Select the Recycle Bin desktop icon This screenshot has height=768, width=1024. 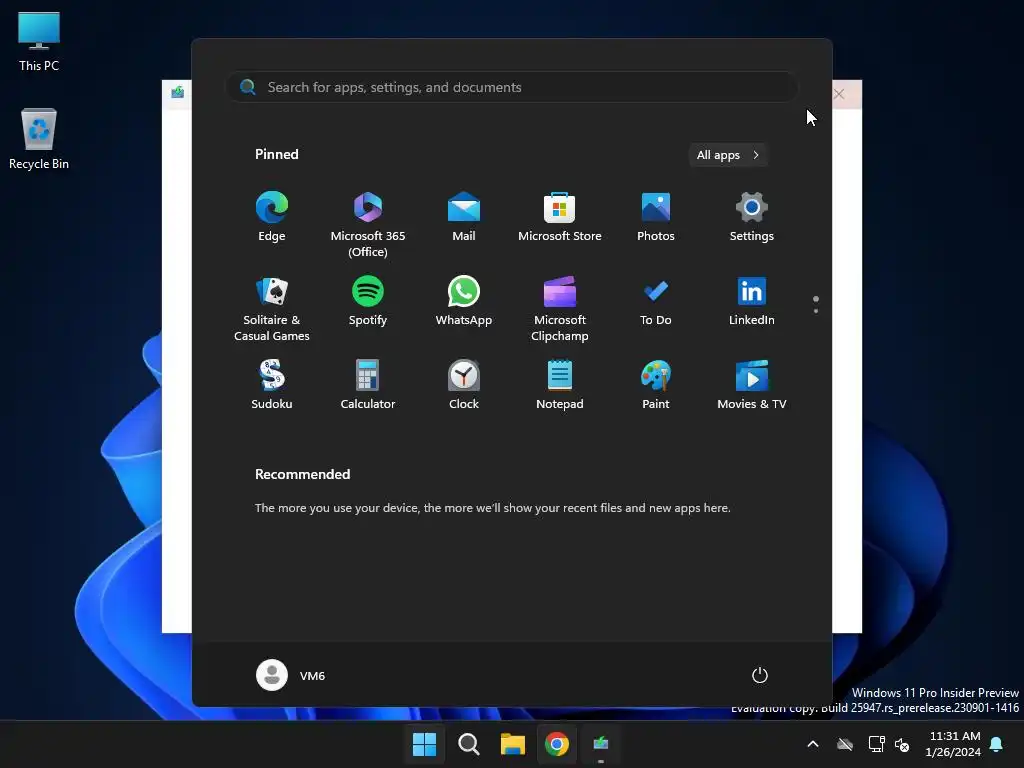click(39, 139)
